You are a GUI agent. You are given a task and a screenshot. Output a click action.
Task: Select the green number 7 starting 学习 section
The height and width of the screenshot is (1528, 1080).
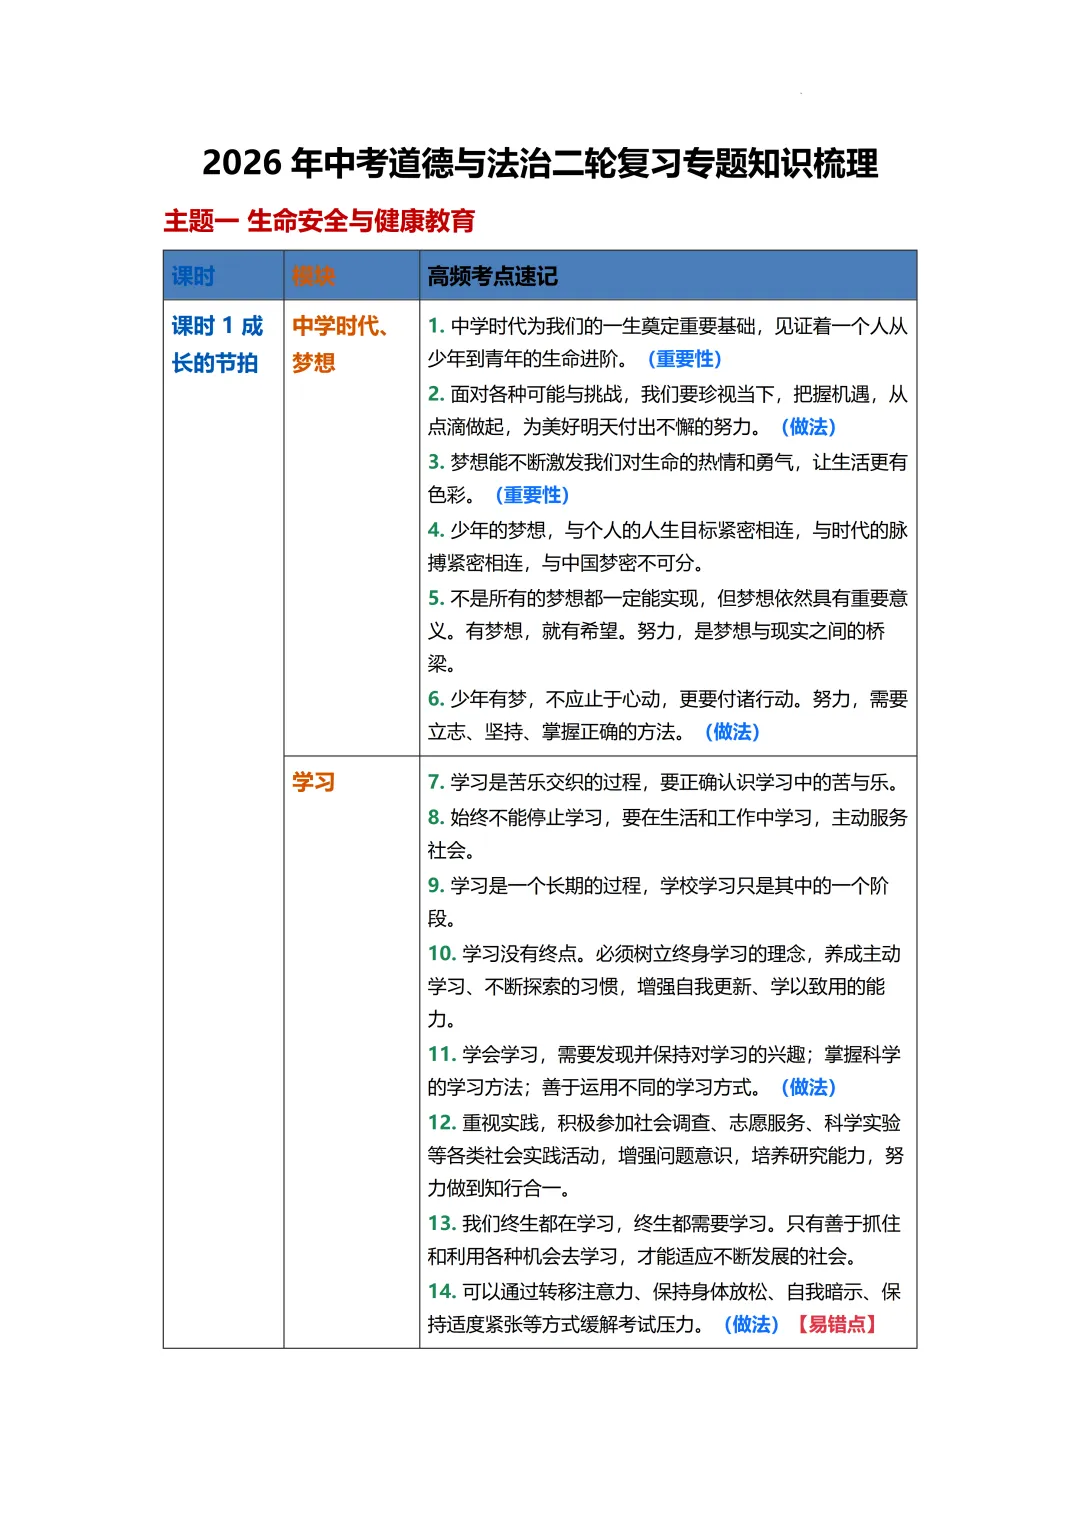(x=434, y=781)
